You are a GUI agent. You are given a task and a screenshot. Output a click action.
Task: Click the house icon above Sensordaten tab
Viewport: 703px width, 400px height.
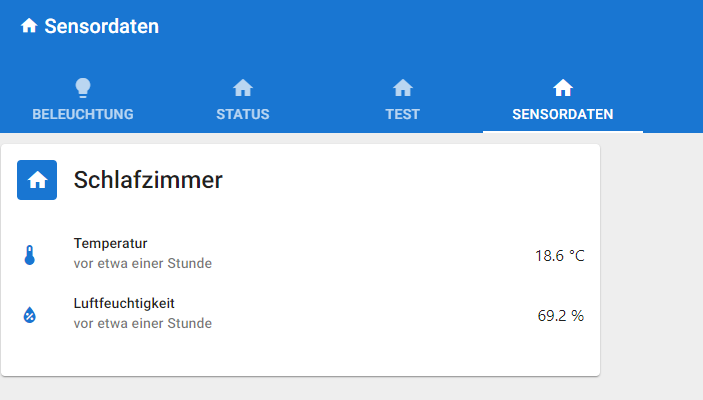pyautogui.click(x=563, y=88)
